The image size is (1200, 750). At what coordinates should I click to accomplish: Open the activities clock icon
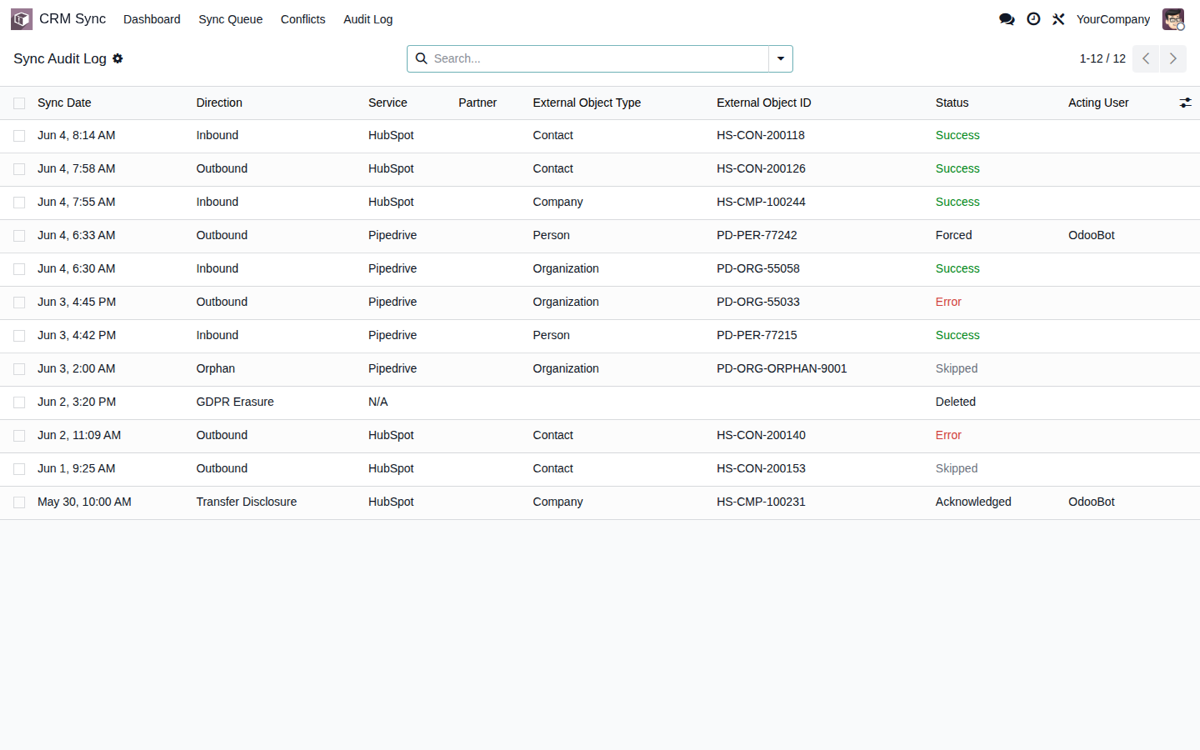point(1033,19)
